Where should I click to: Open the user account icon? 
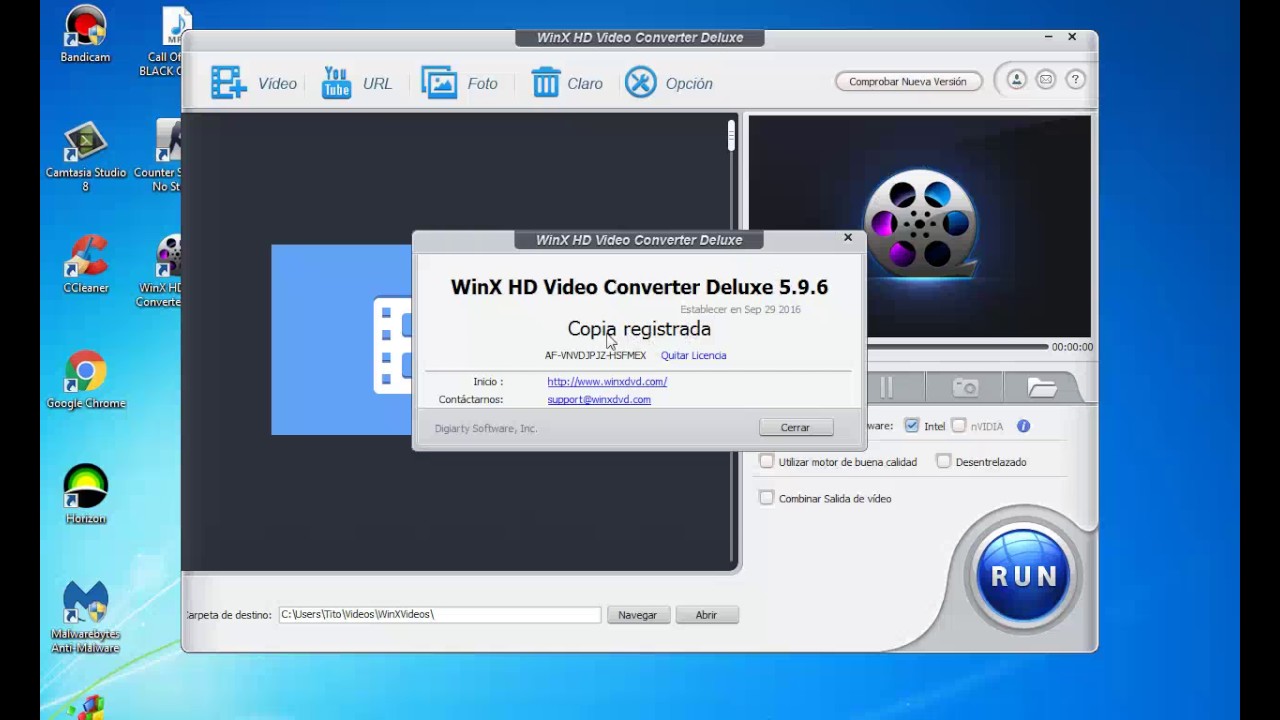click(x=1016, y=80)
